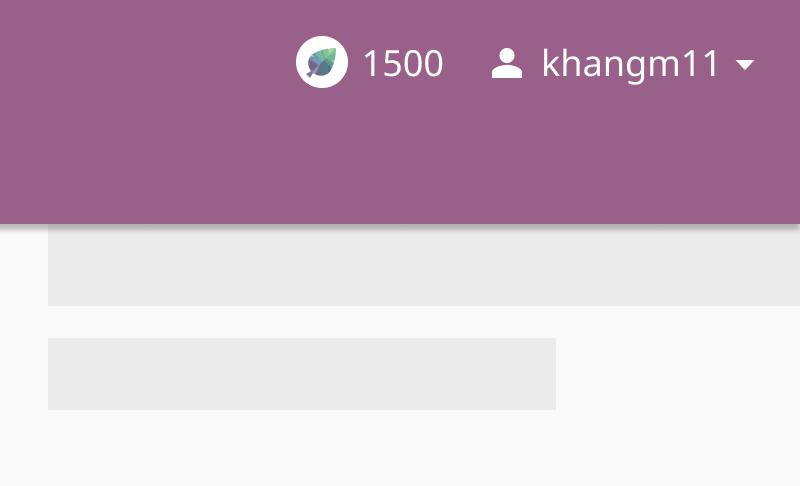Select the khangm11 username label
The height and width of the screenshot is (486, 800).
coord(630,64)
